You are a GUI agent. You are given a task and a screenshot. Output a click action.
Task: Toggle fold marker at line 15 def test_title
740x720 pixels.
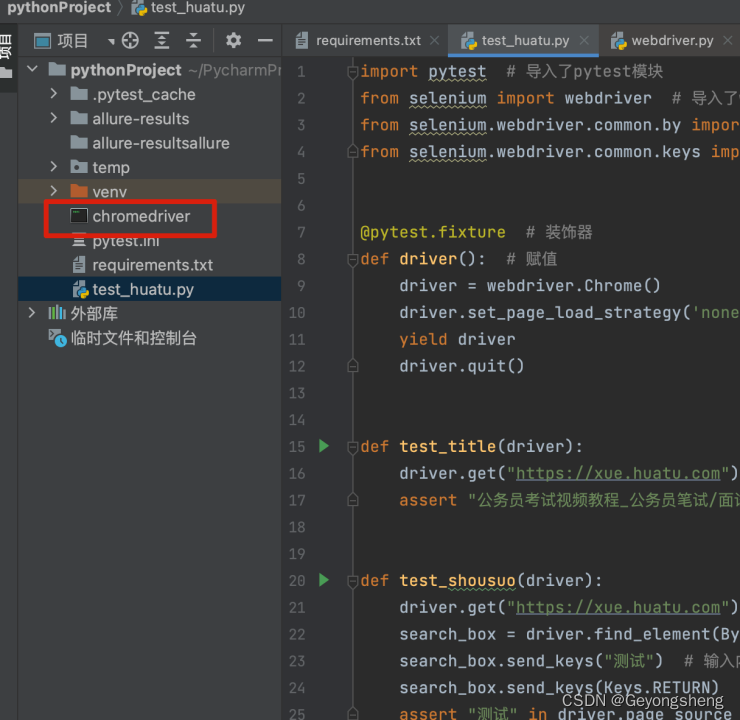tap(353, 447)
